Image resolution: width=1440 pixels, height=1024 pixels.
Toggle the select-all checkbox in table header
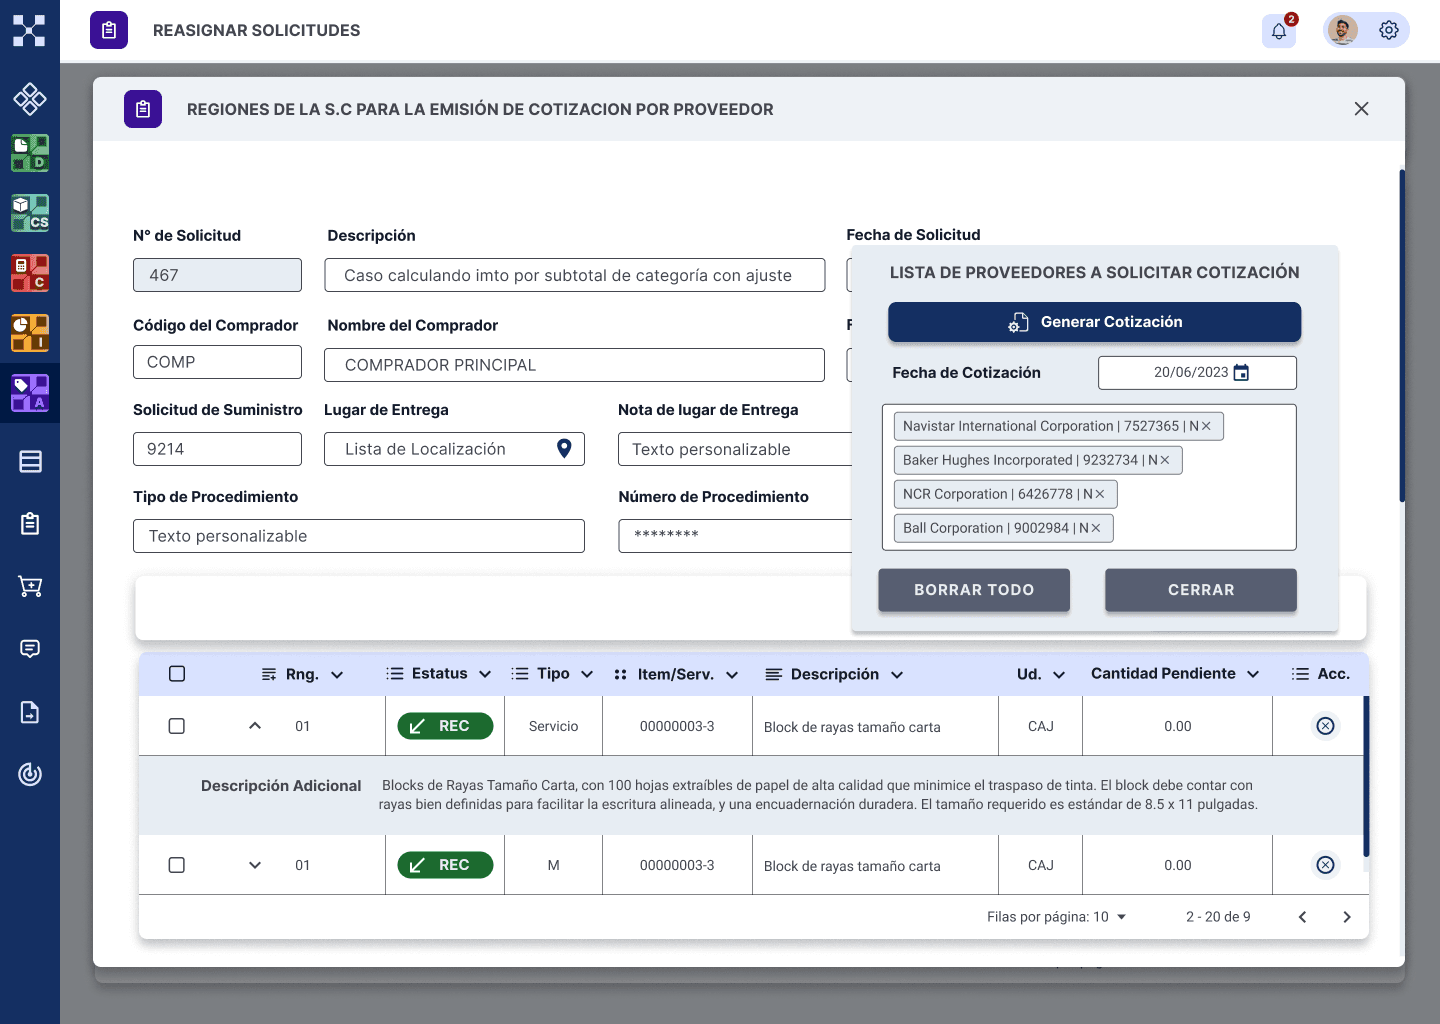177,674
